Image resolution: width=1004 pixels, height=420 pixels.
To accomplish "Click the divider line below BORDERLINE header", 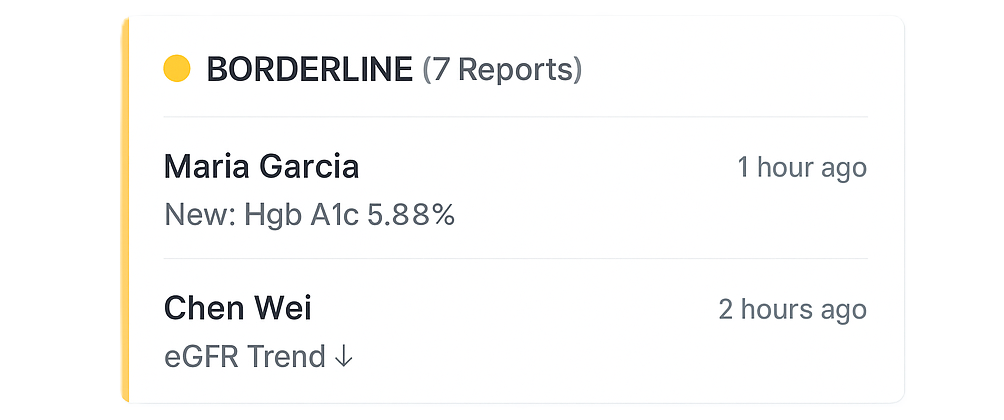I will pos(515,116).
